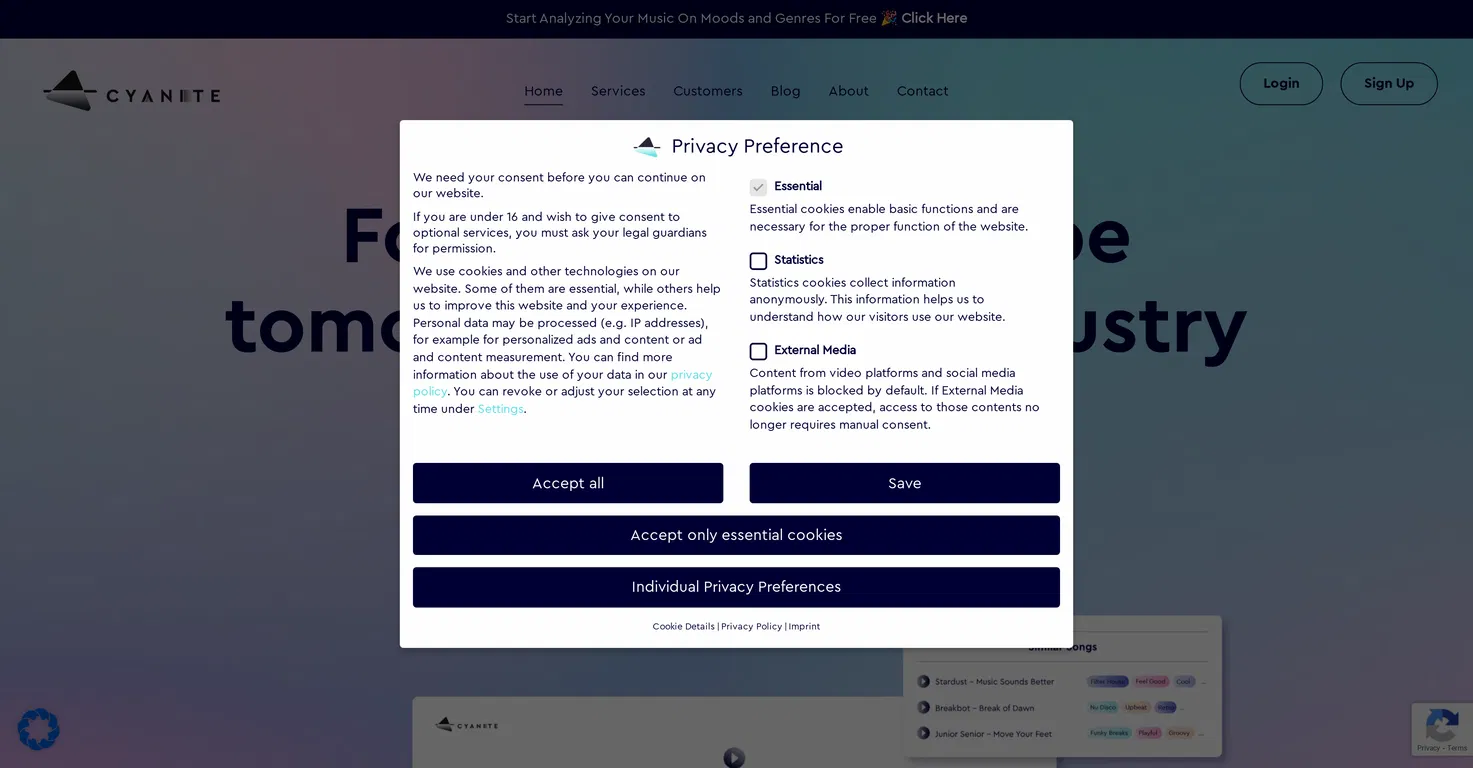Open the Cookie Details link
The image size is (1473, 768).
684,627
